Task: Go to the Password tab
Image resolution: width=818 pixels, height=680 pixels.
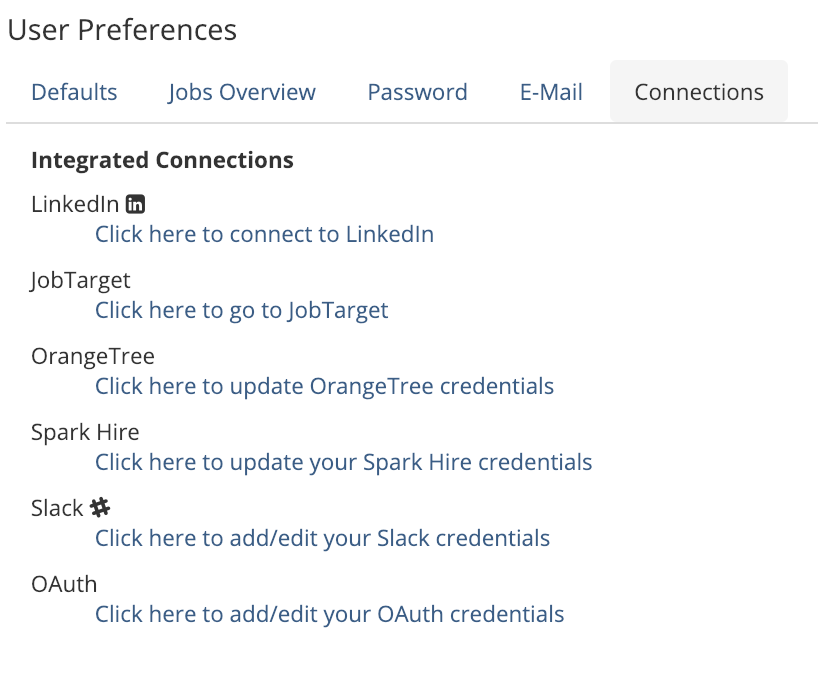Action: click(417, 93)
